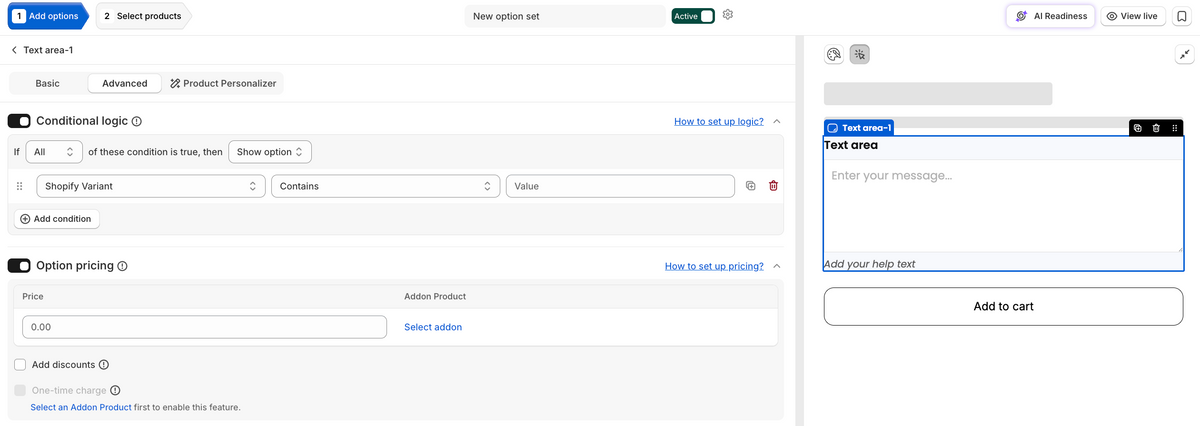
Task: Open the Contains operator dropdown
Action: tap(386, 186)
